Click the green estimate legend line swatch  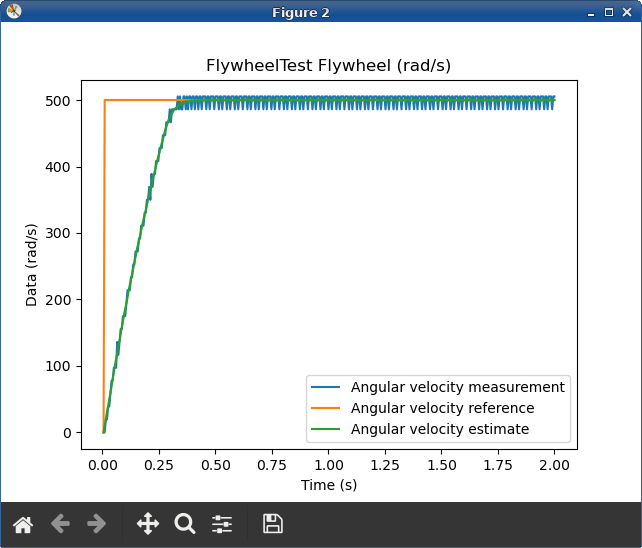pos(326,429)
